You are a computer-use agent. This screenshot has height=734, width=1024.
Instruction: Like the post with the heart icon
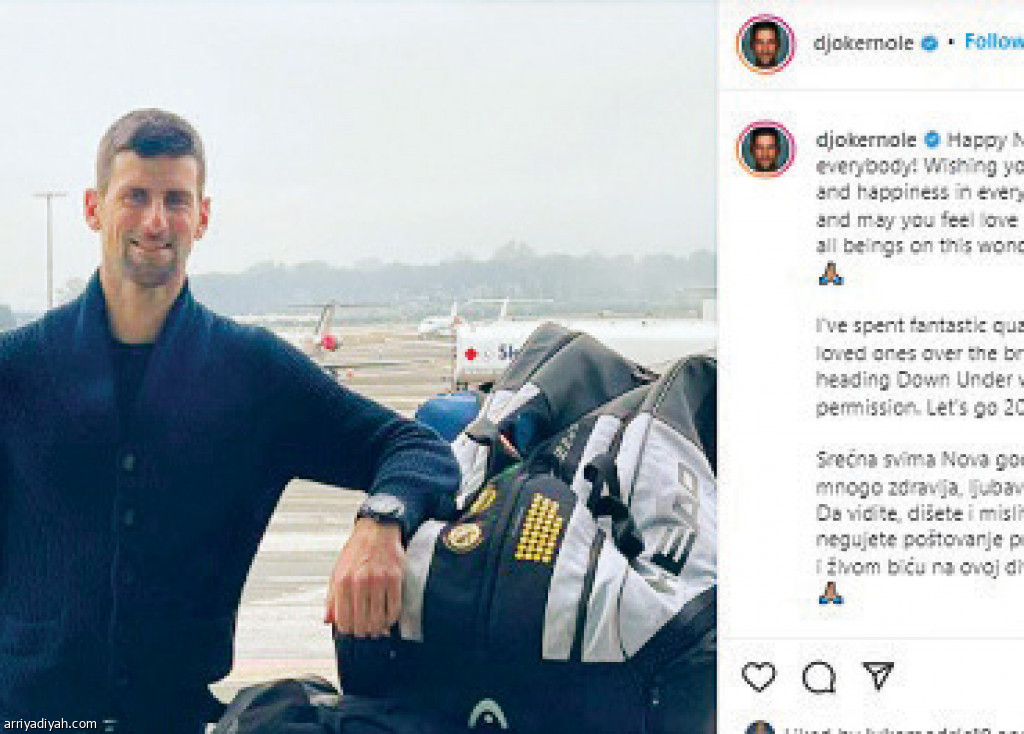(x=758, y=677)
